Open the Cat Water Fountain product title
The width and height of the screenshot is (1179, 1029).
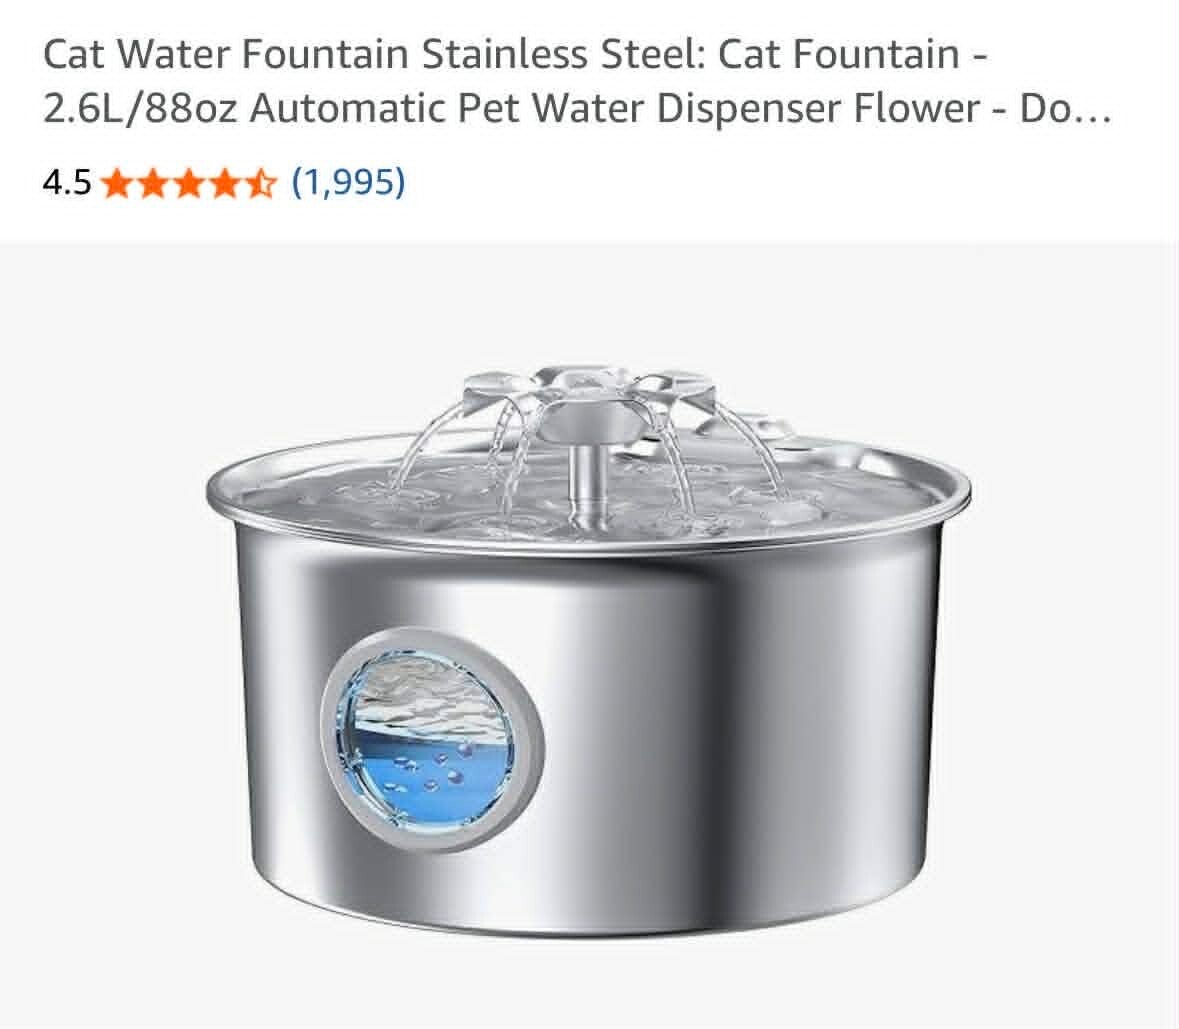pos(577,81)
